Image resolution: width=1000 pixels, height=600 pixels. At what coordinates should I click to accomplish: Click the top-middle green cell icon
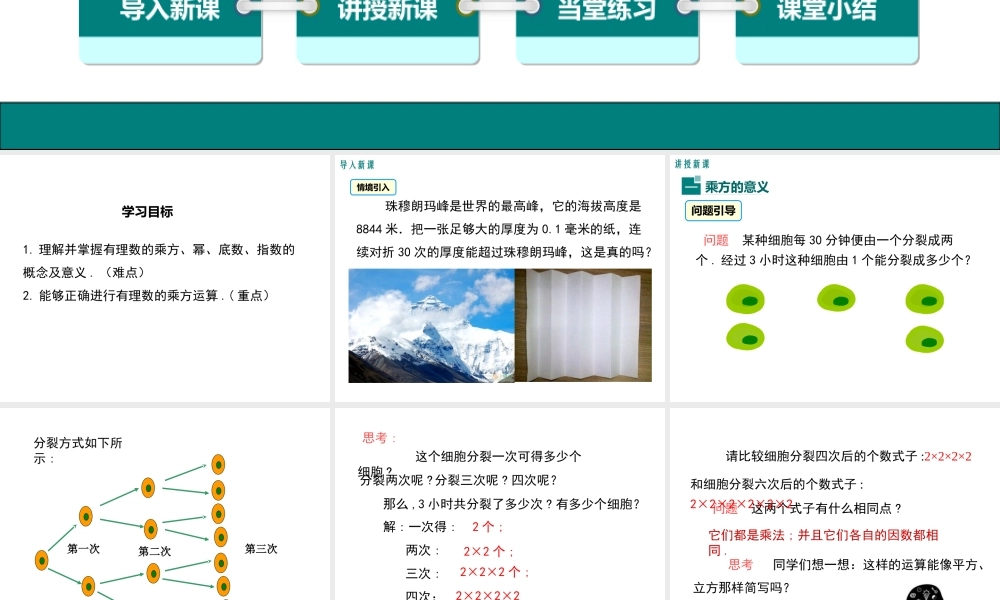[x=836, y=298]
